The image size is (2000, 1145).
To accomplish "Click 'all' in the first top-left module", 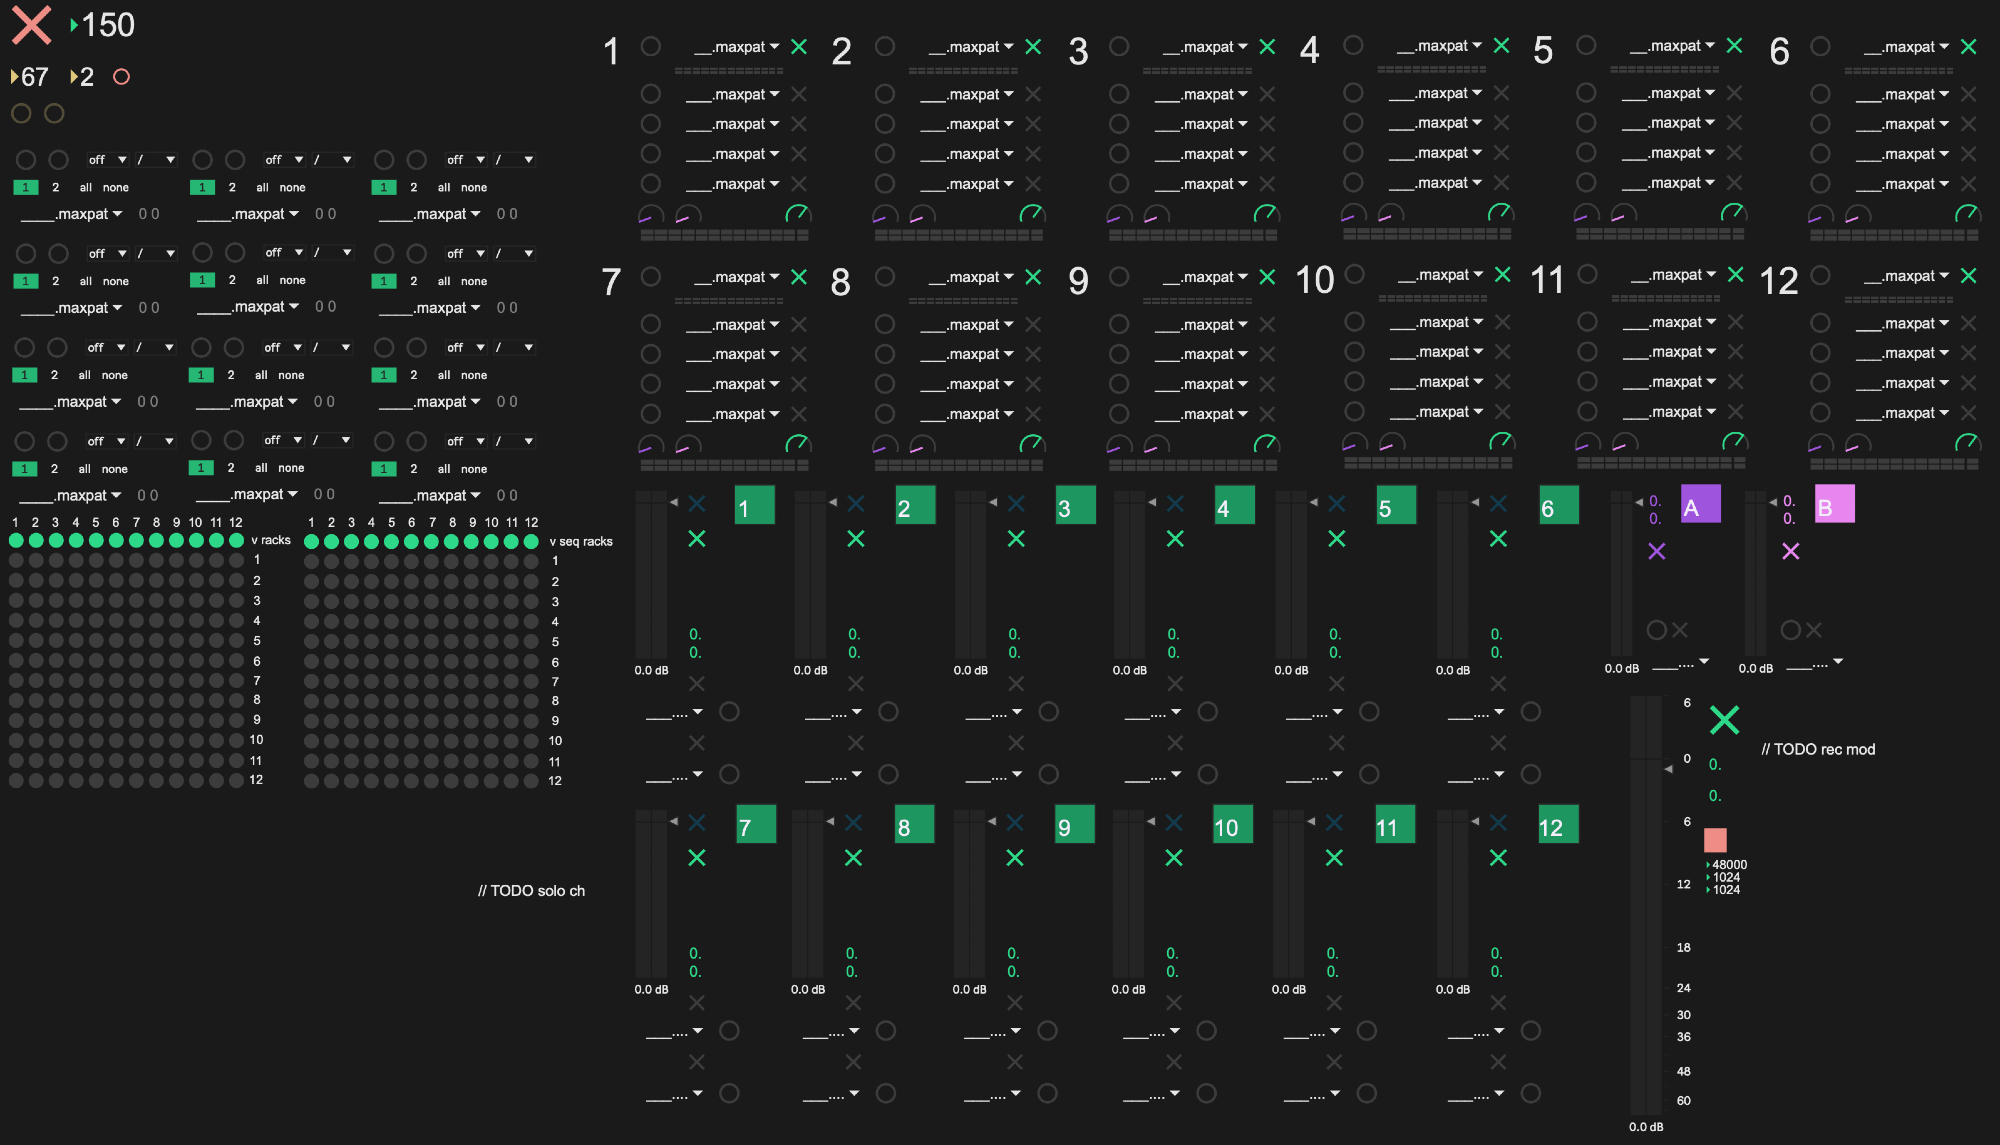I will (86, 188).
